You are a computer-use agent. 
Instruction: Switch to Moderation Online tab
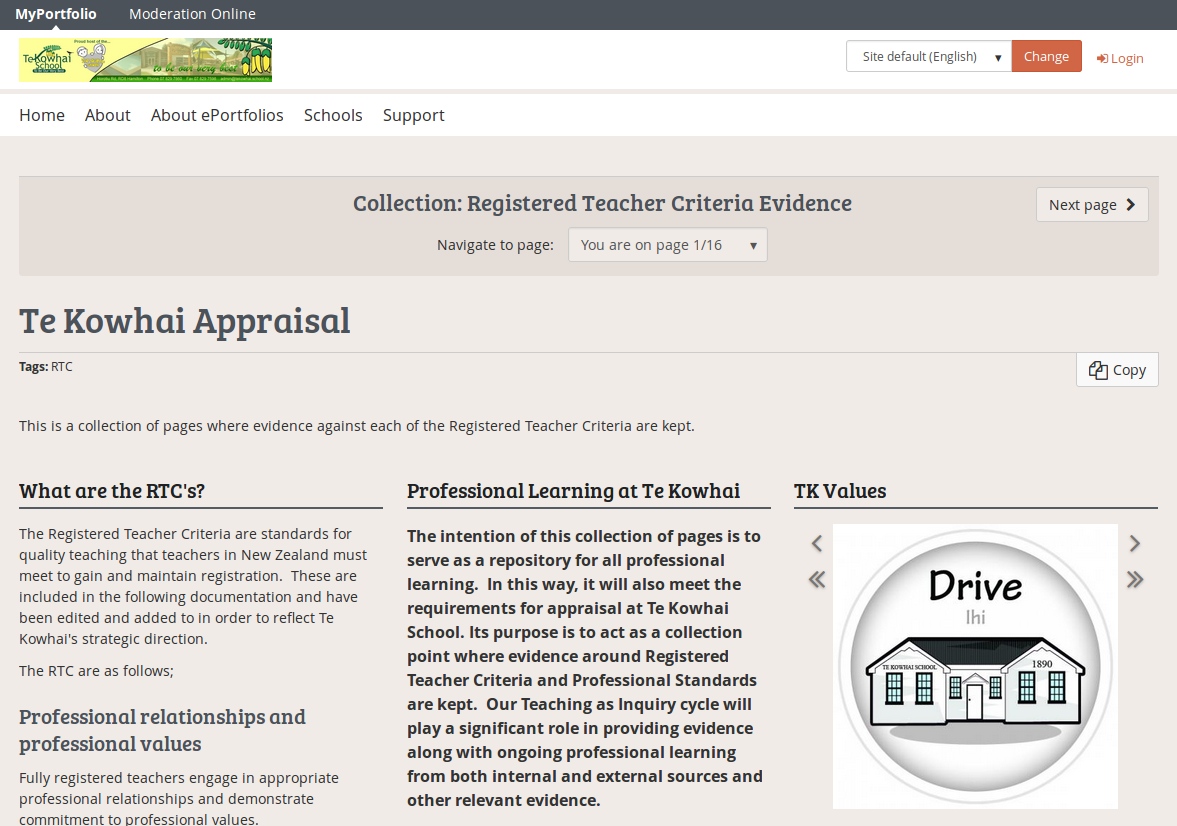tap(192, 14)
